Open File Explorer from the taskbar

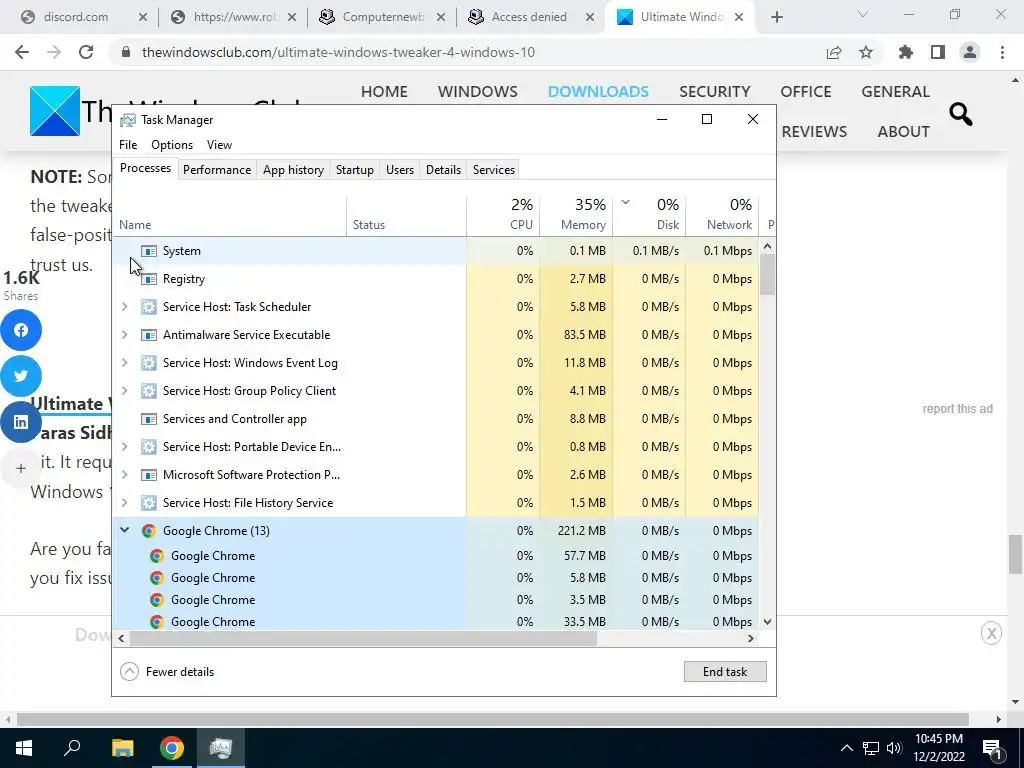[x=122, y=748]
